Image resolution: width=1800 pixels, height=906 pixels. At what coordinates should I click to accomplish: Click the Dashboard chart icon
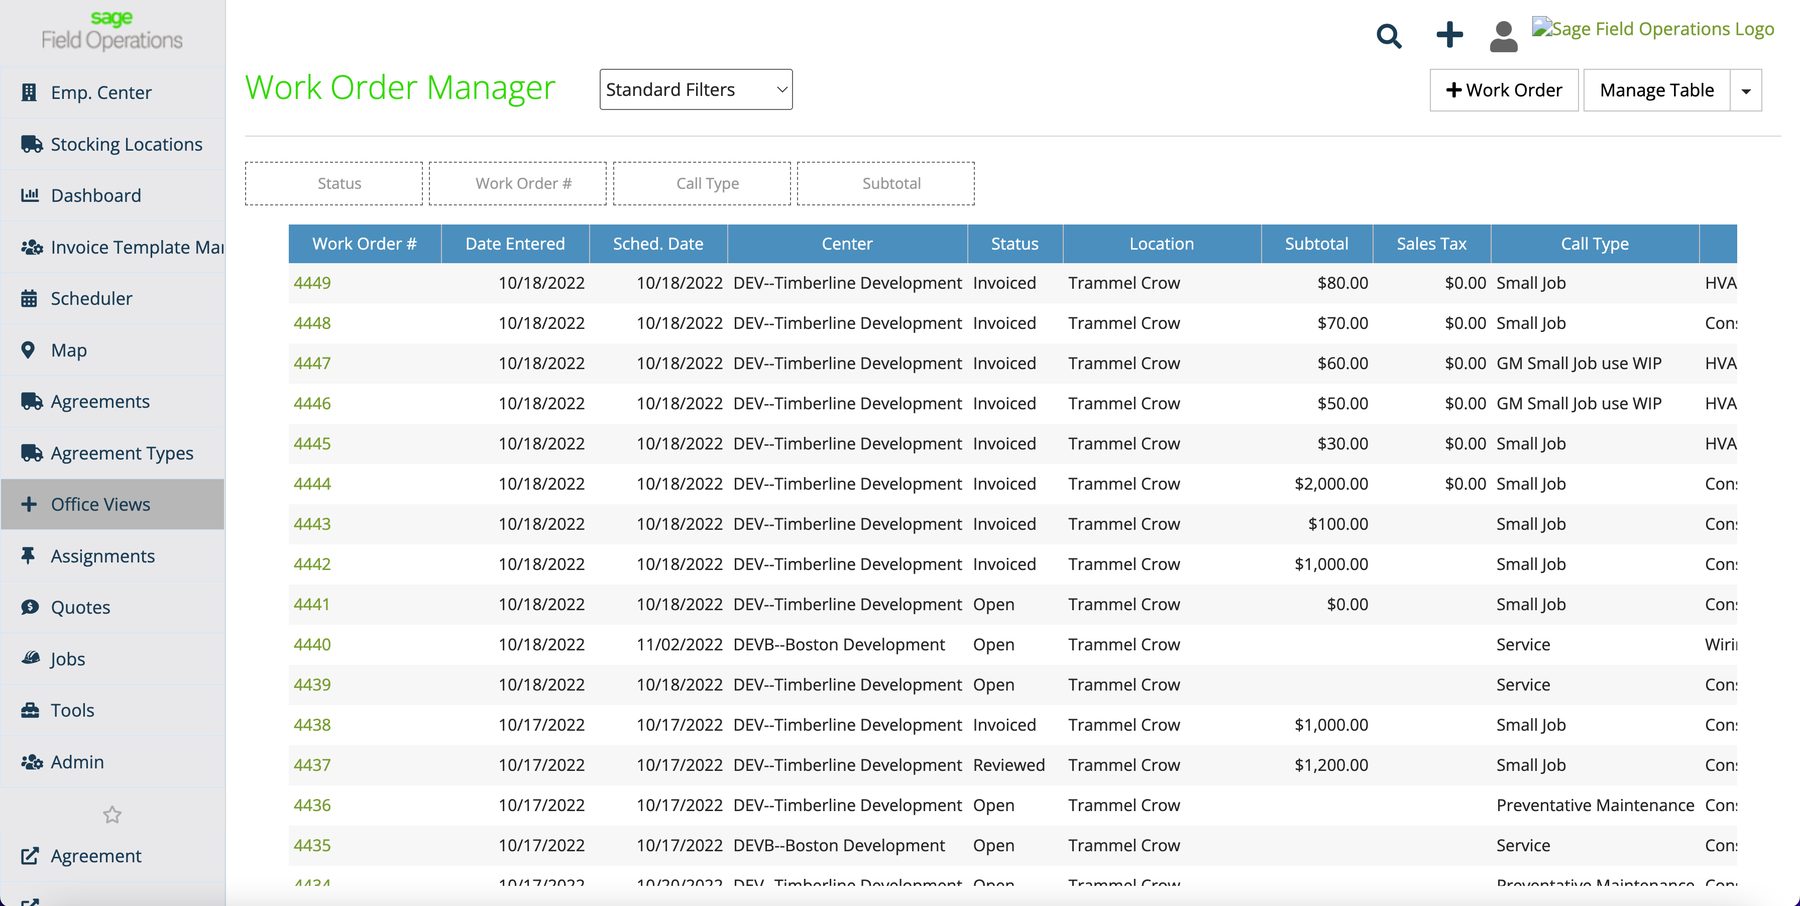(x=30, y=195)
